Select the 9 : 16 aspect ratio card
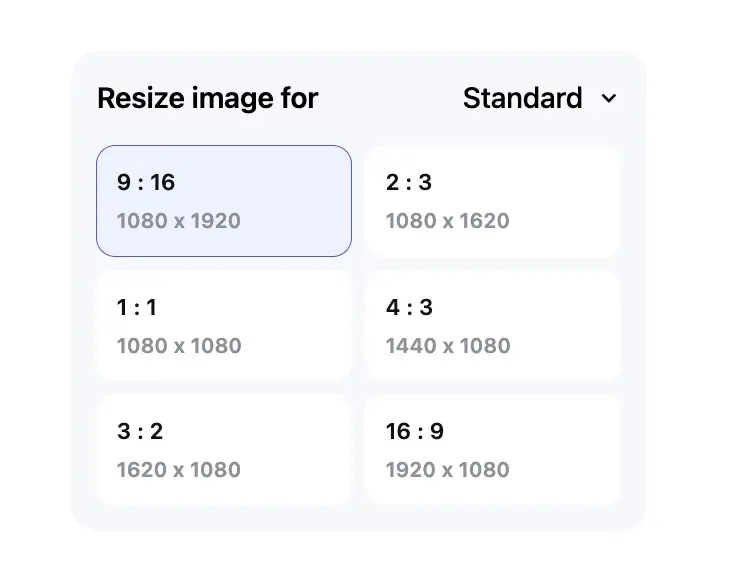 224,201
